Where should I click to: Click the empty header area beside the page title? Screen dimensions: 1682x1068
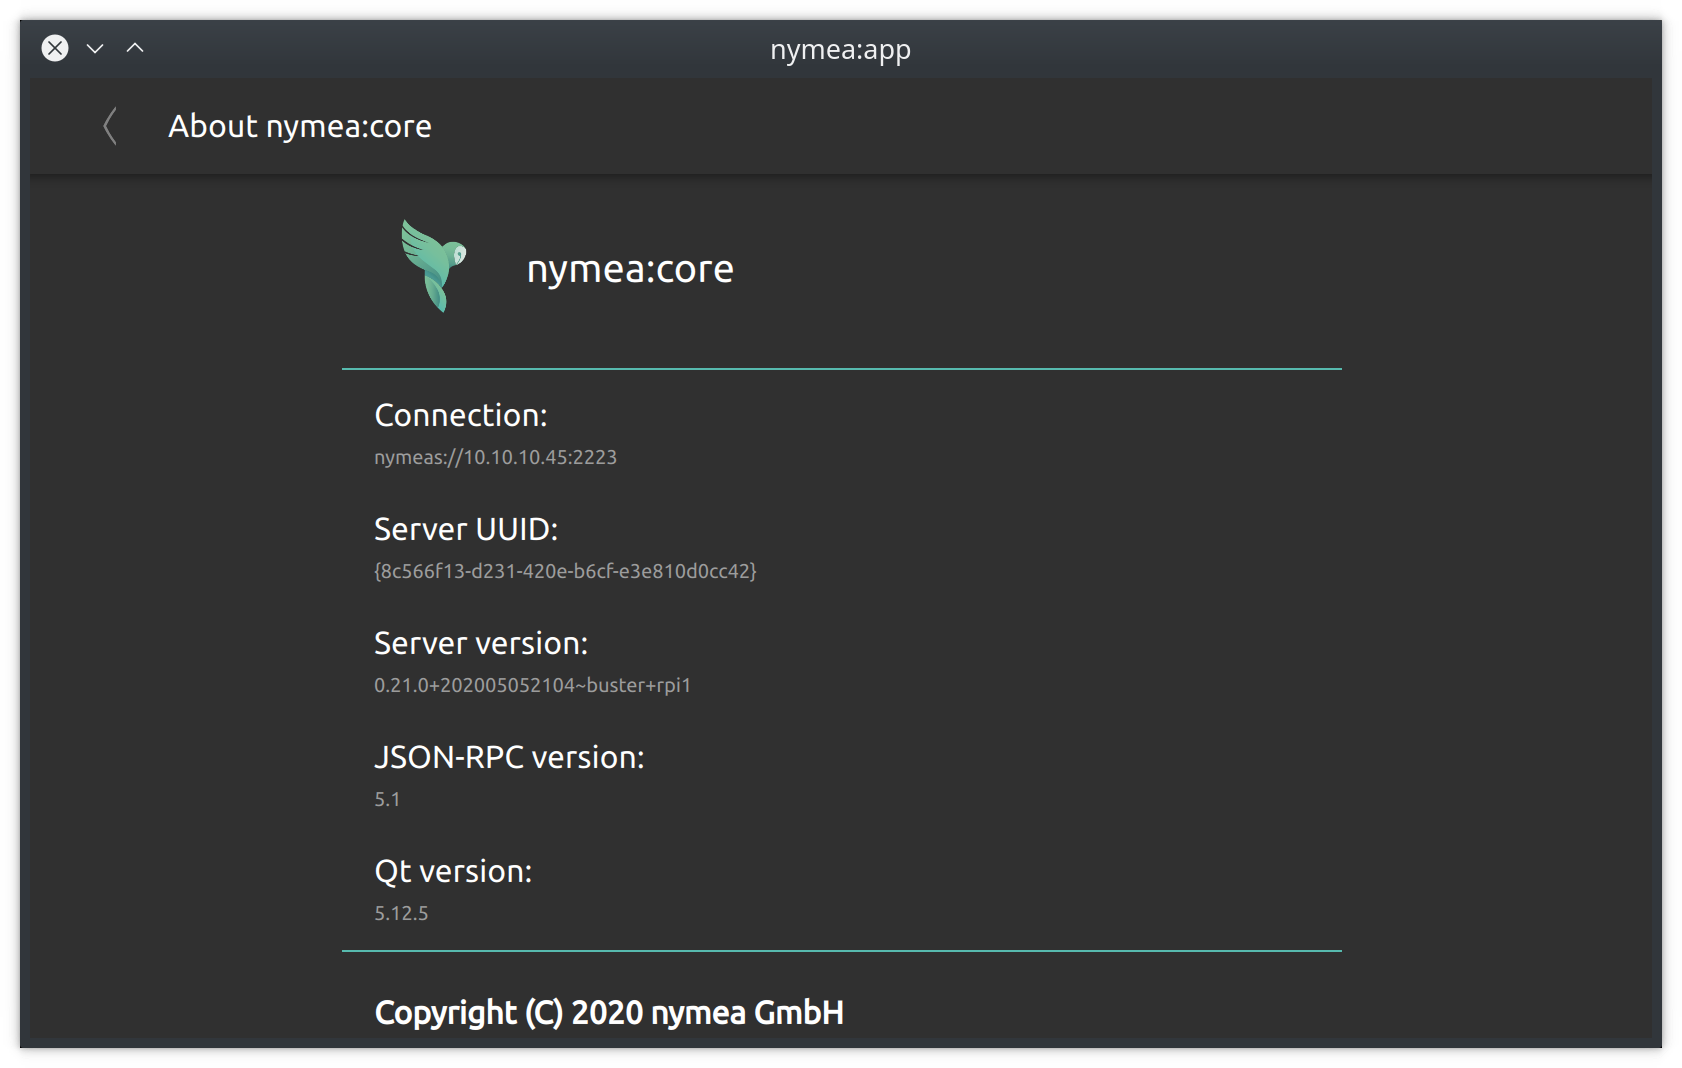pos(1040,127)
